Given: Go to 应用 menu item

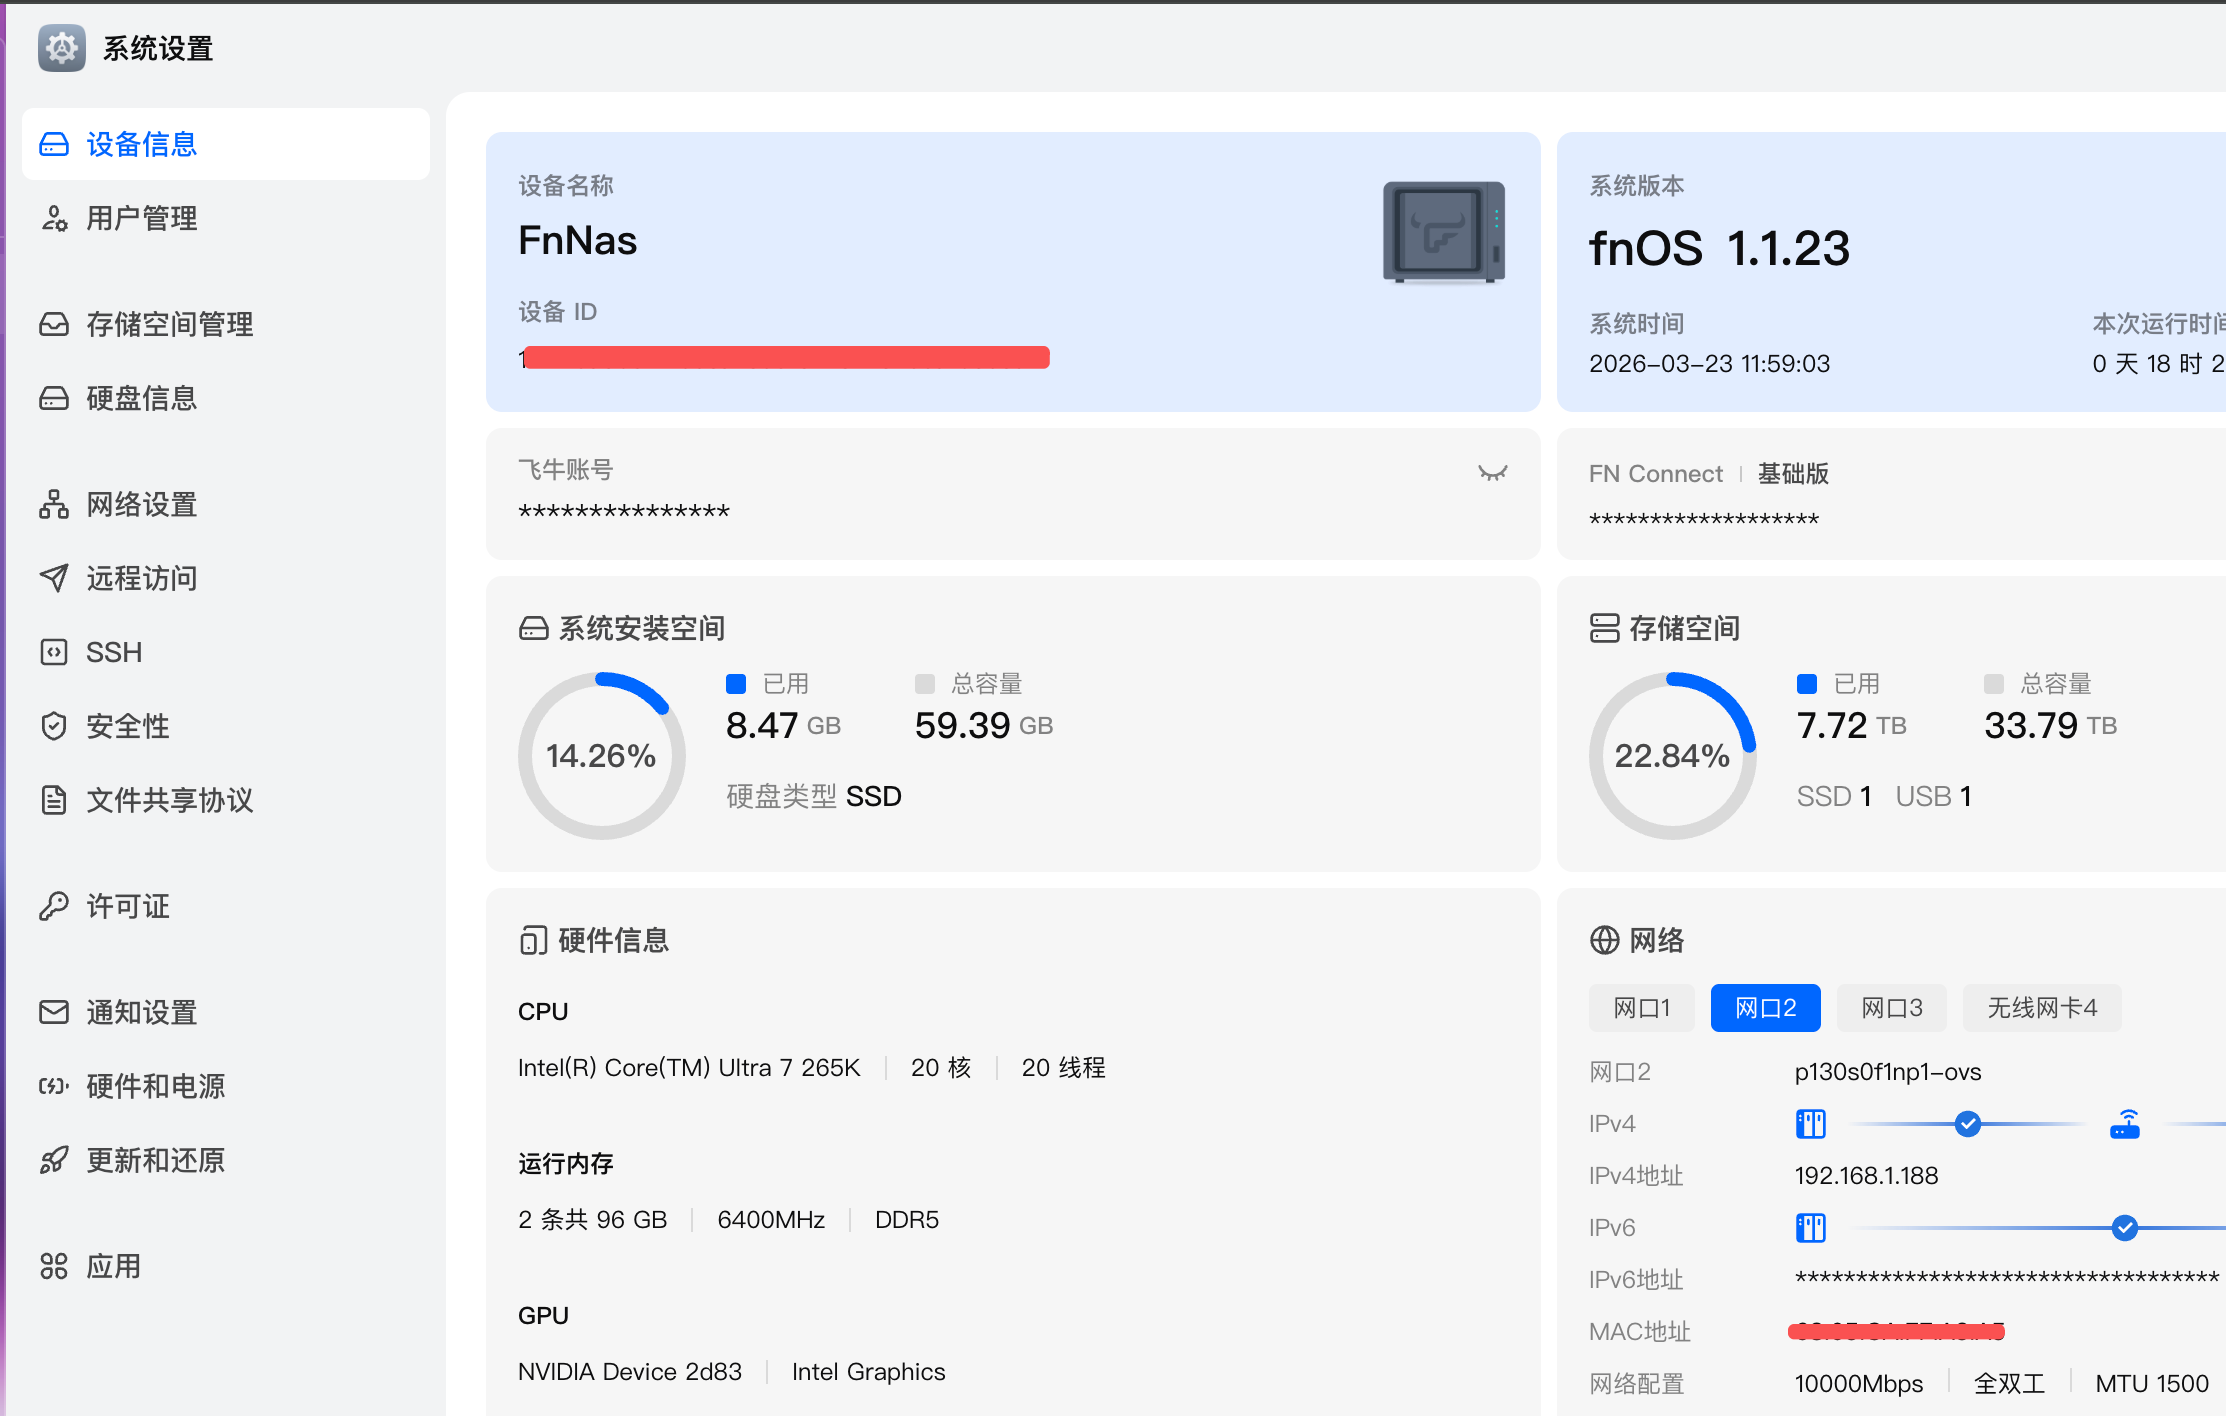Looking at the screenshot, I should pos(226,1266).
